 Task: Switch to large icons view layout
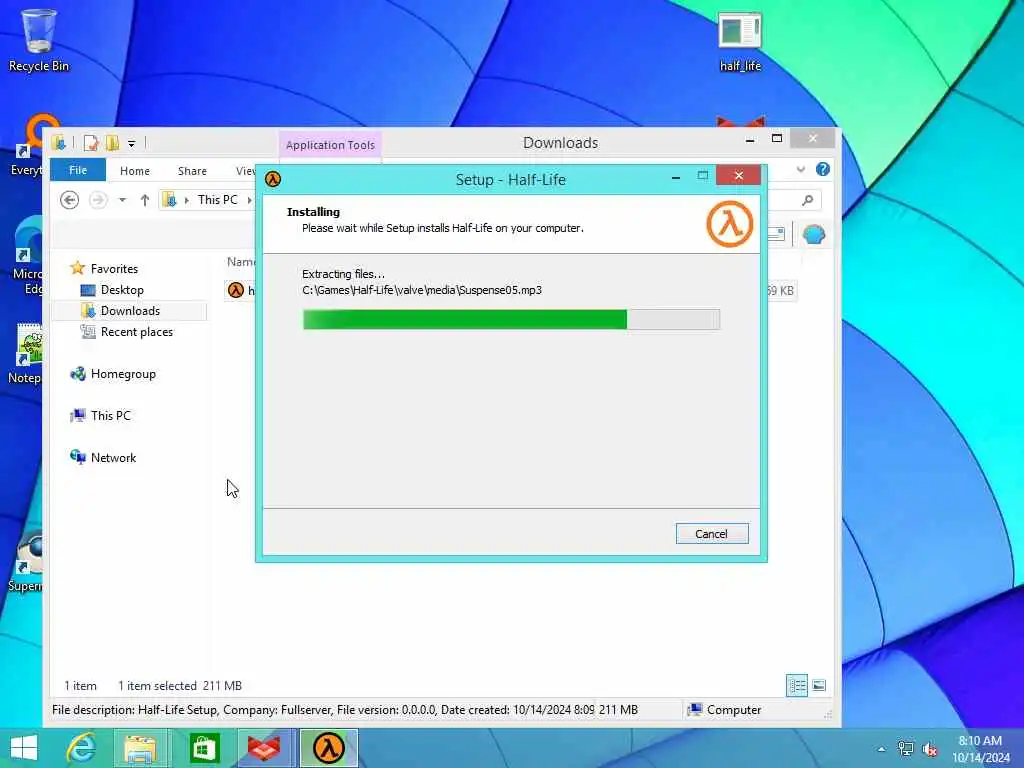[819, 686]
